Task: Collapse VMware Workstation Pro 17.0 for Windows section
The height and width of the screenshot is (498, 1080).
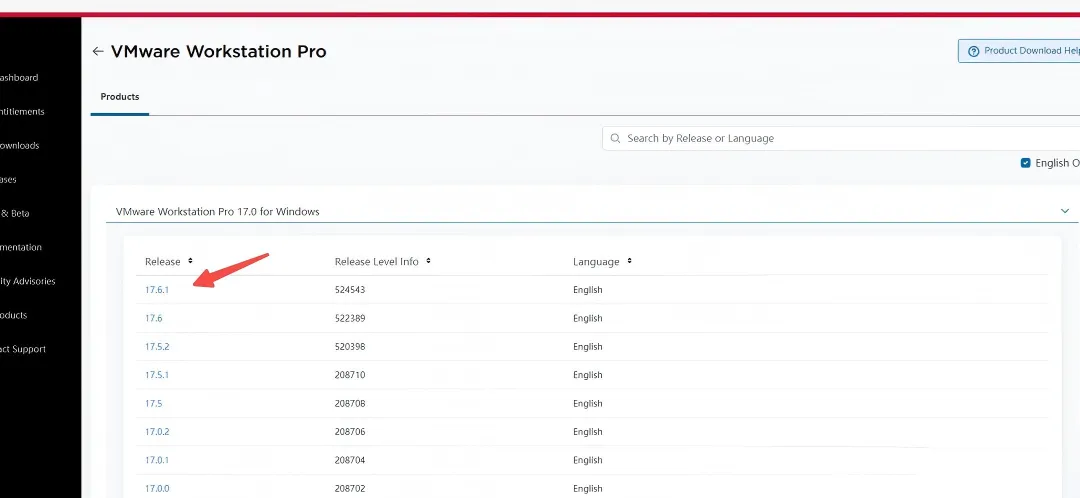Action: pos(1065,211)
